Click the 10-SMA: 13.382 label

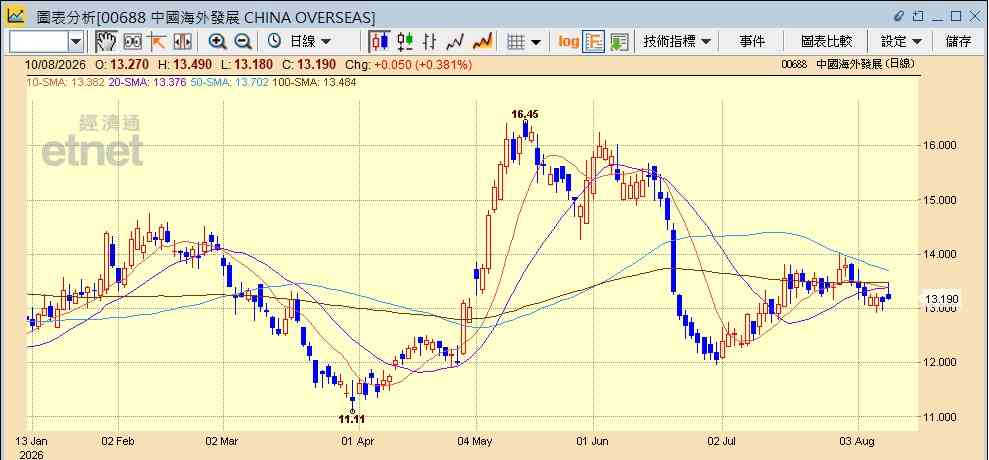coord(66,82)
